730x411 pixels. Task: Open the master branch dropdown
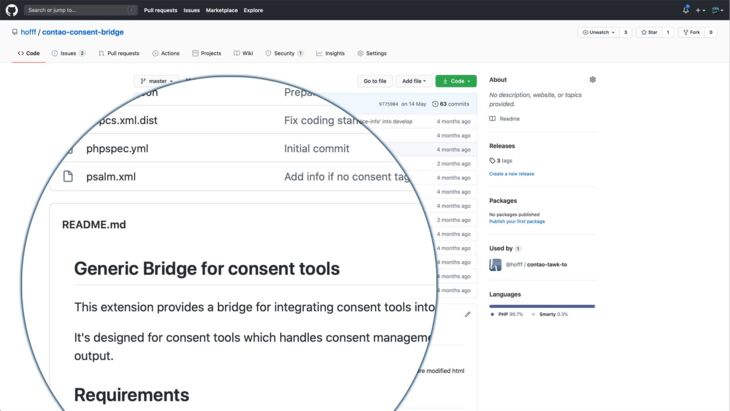point(156,81)
